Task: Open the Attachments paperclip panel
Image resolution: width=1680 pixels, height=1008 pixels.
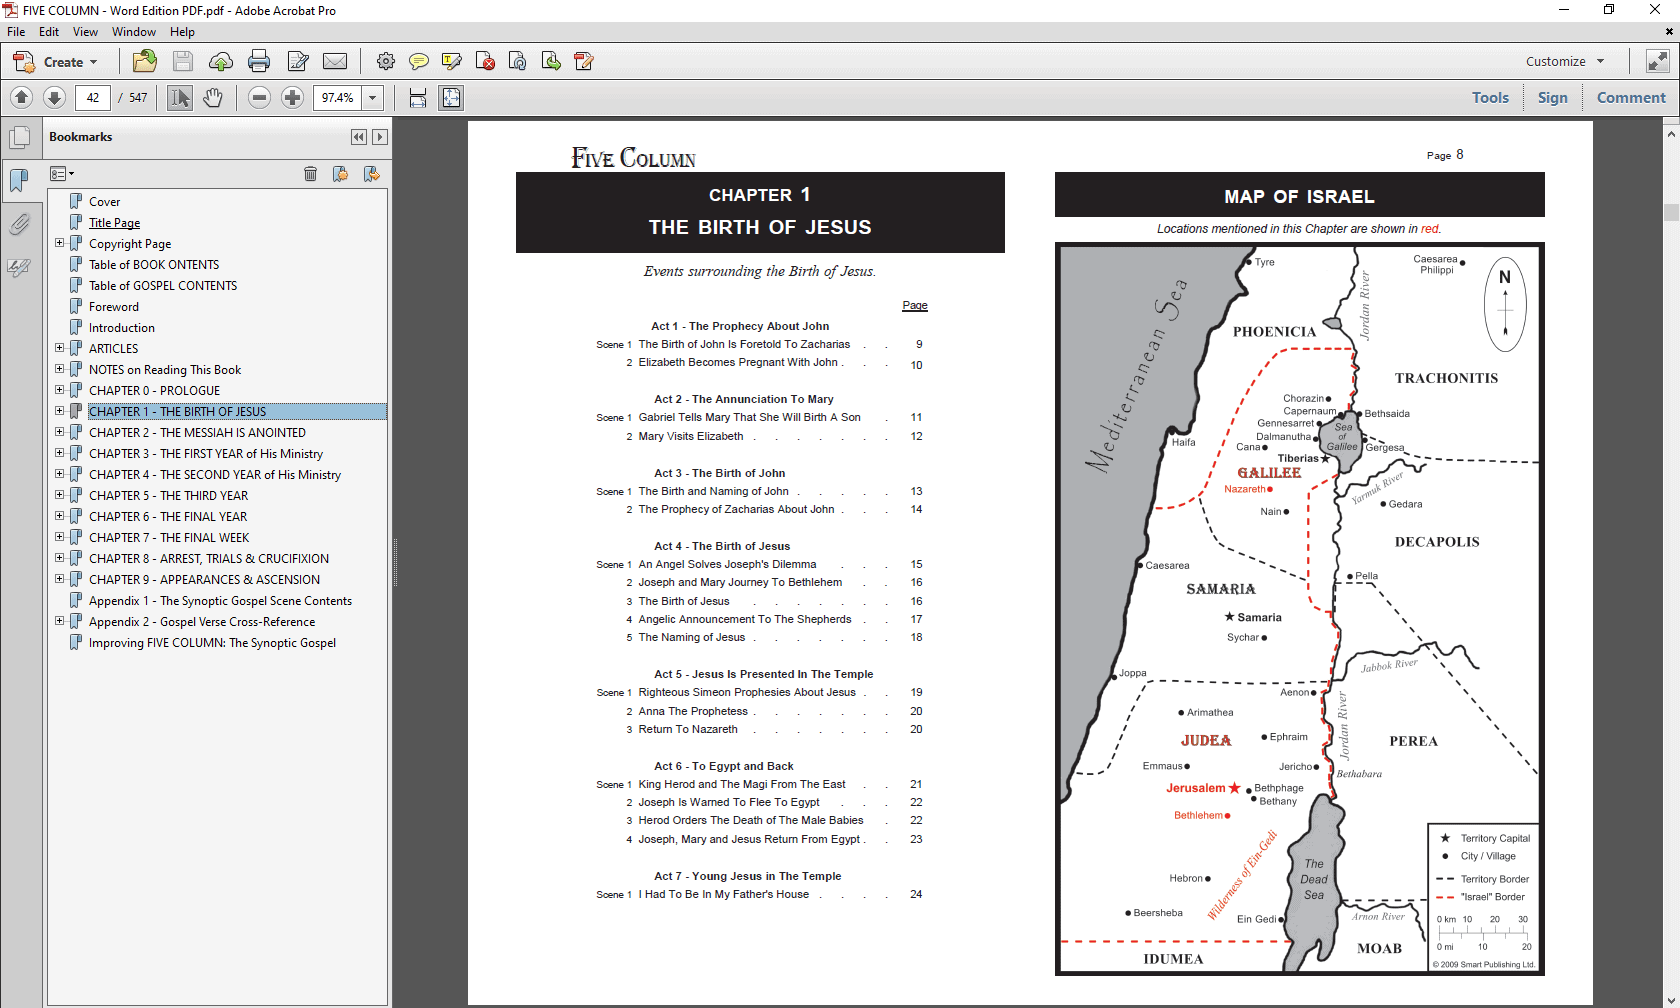Action: [x=19, y=224]
